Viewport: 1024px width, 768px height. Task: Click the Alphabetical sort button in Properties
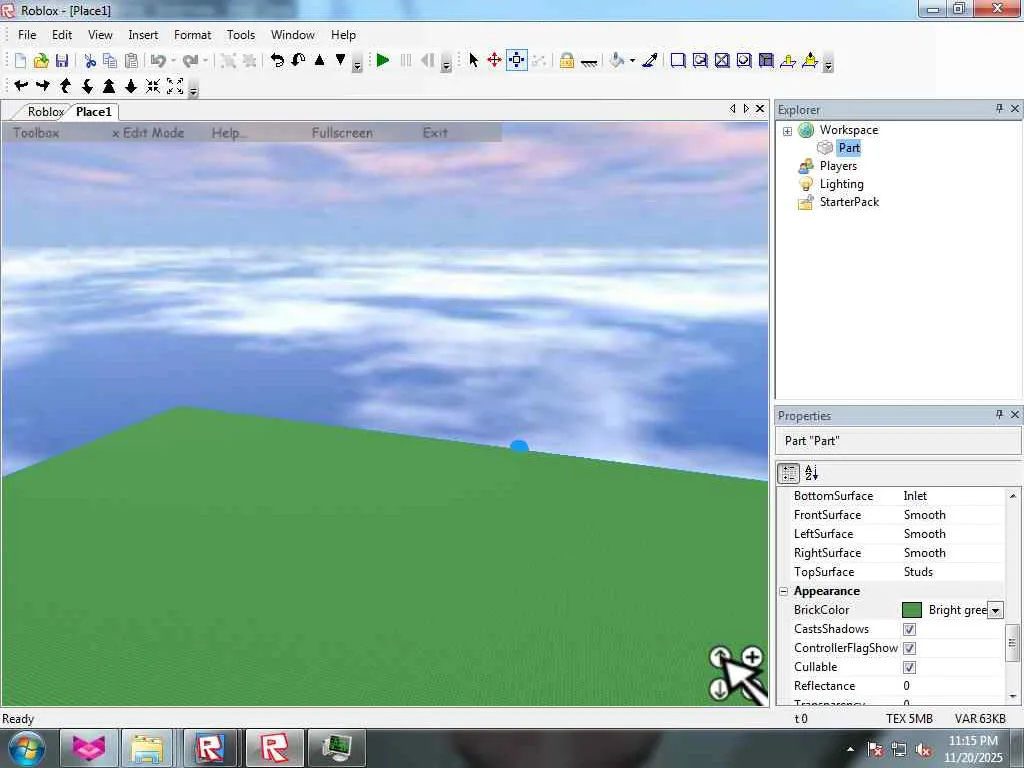tap(811, 473)
